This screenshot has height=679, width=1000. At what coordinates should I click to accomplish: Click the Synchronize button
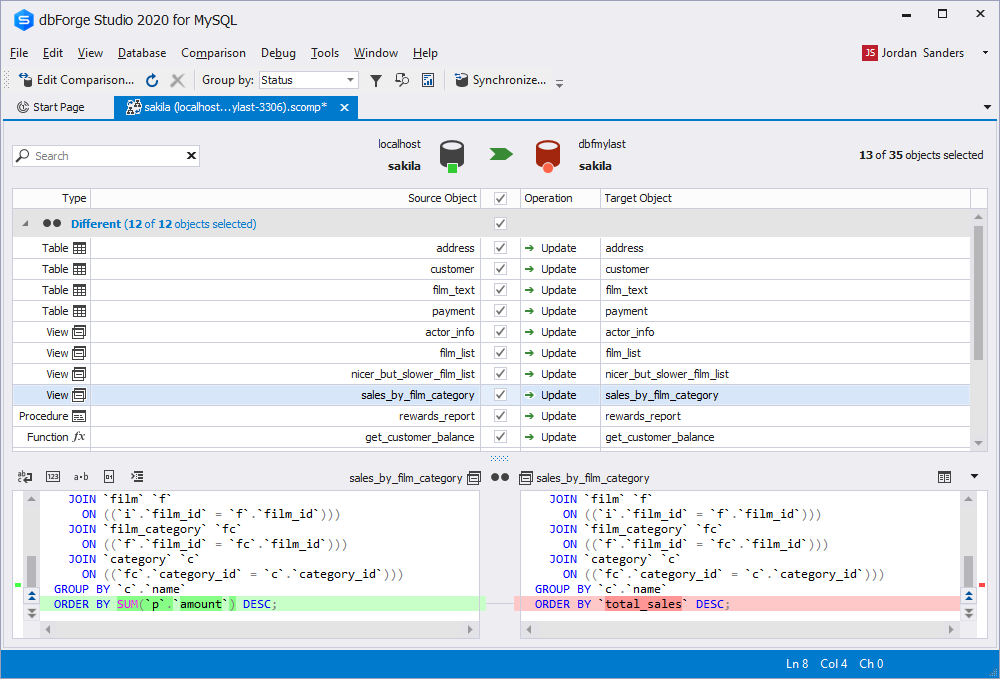(x=501, y=80)
